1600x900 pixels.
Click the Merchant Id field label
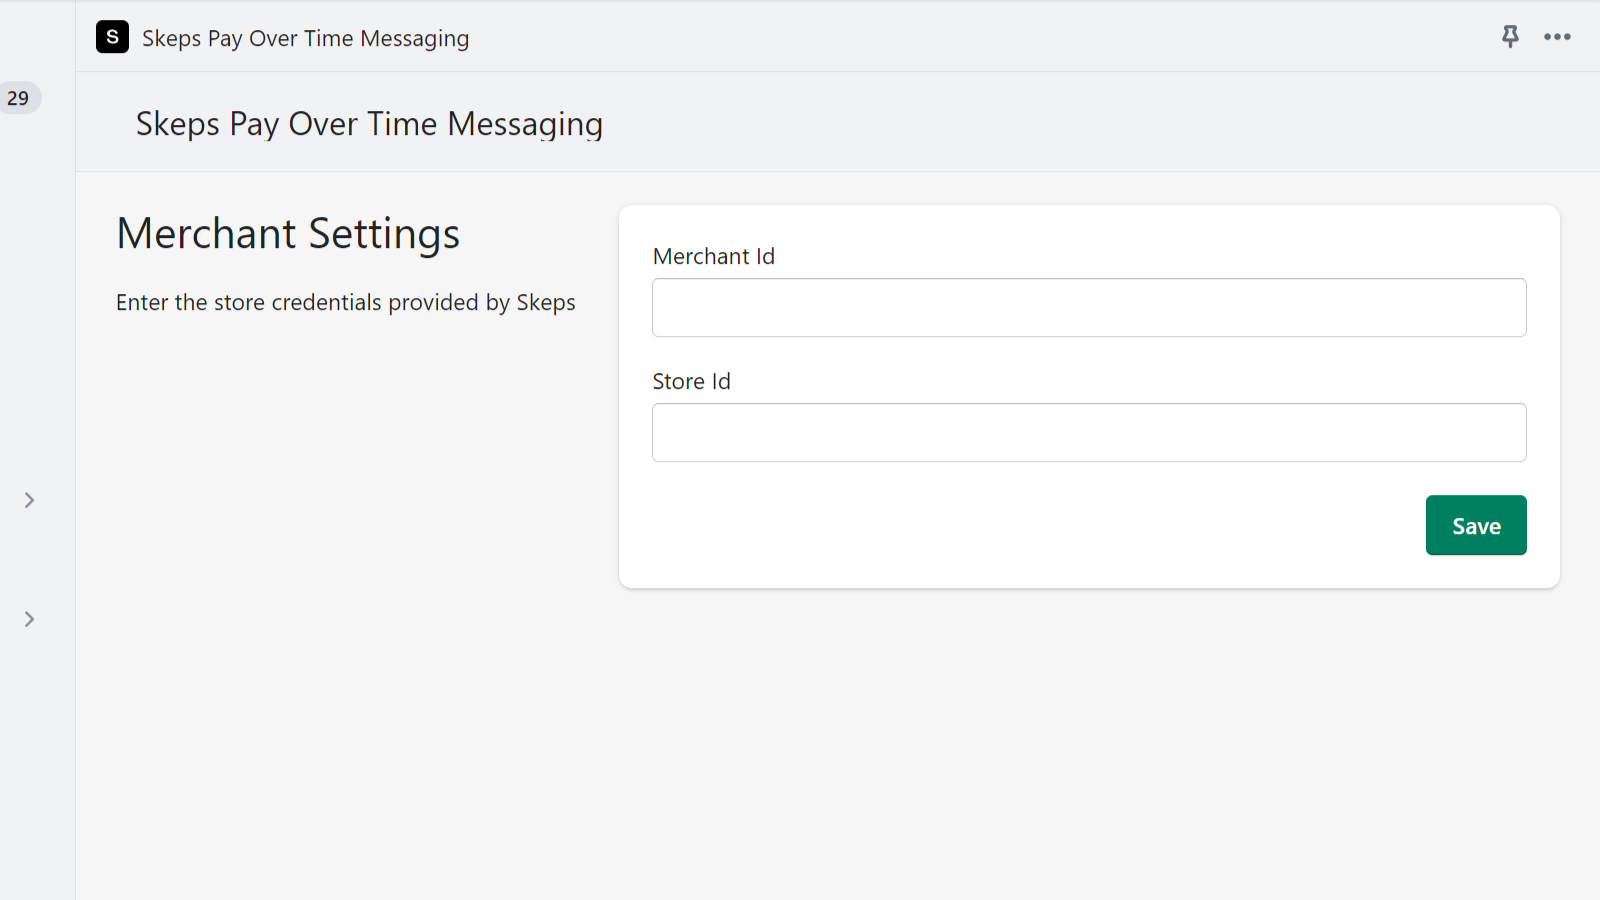tap(713, 256)
